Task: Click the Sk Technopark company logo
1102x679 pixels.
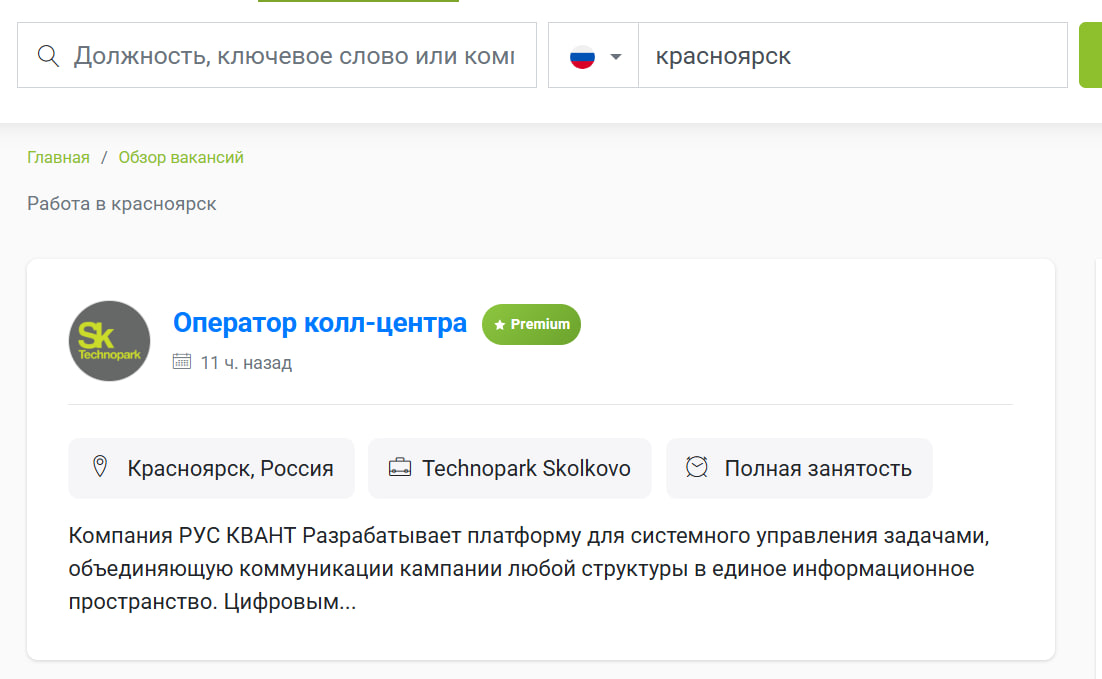Action: point(109,341)
